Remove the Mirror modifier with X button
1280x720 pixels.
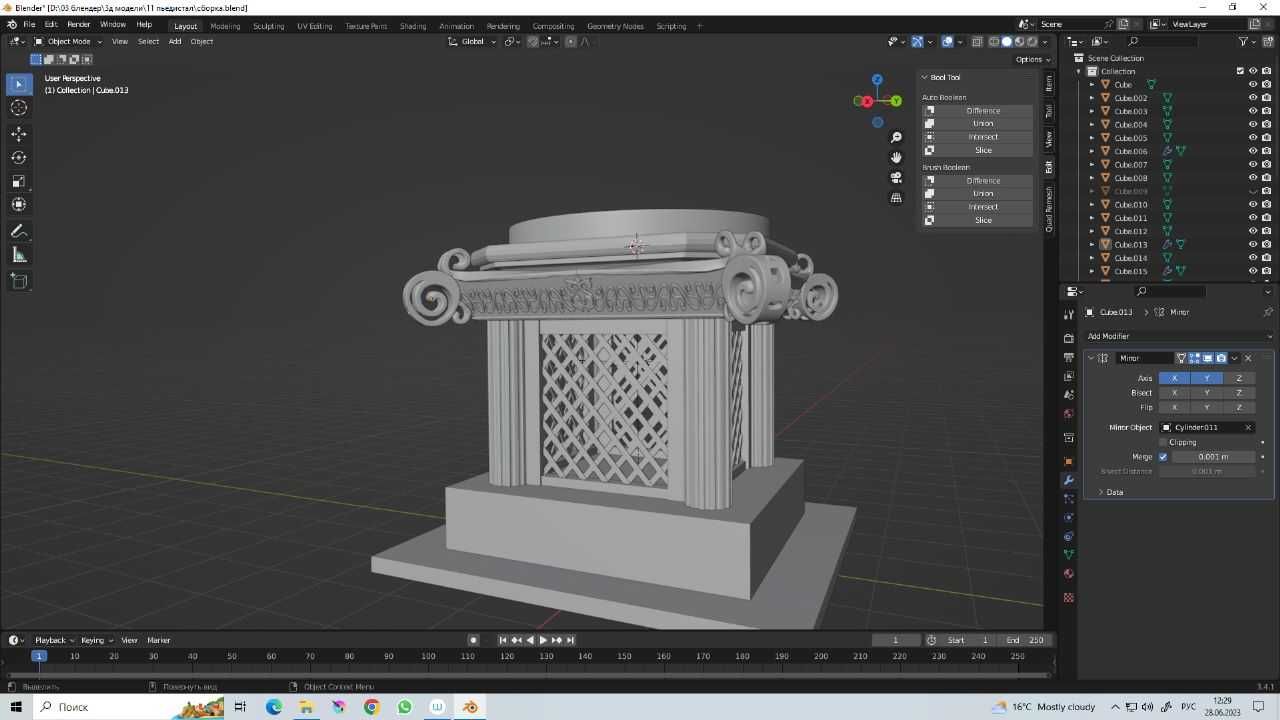[x=1247, y=358]
